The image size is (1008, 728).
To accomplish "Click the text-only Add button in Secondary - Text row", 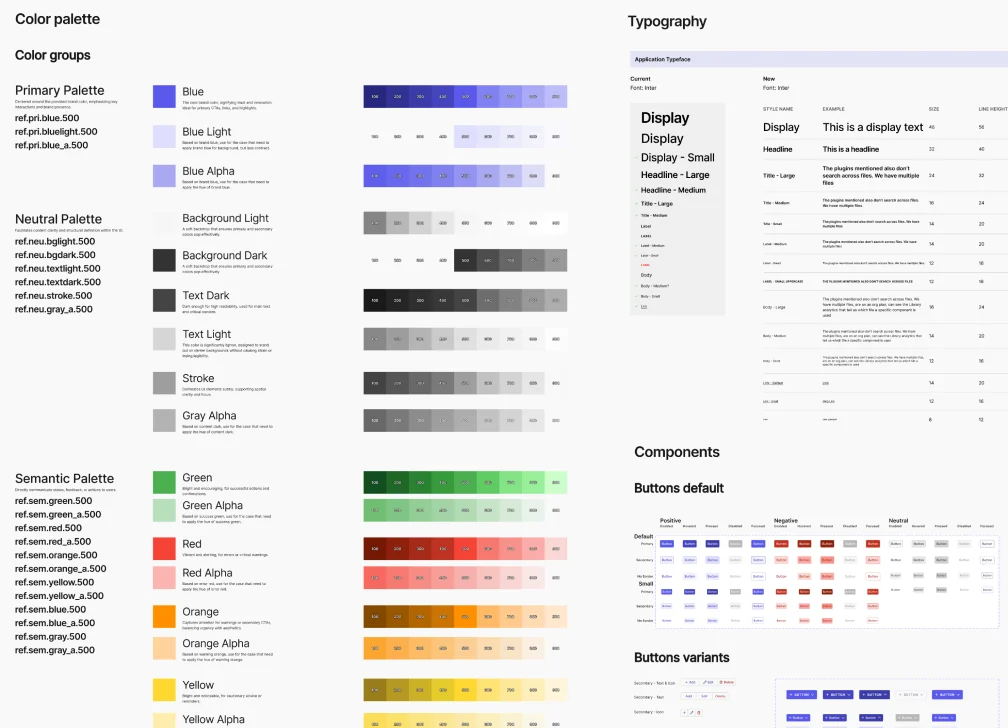I will coord(688,696).
